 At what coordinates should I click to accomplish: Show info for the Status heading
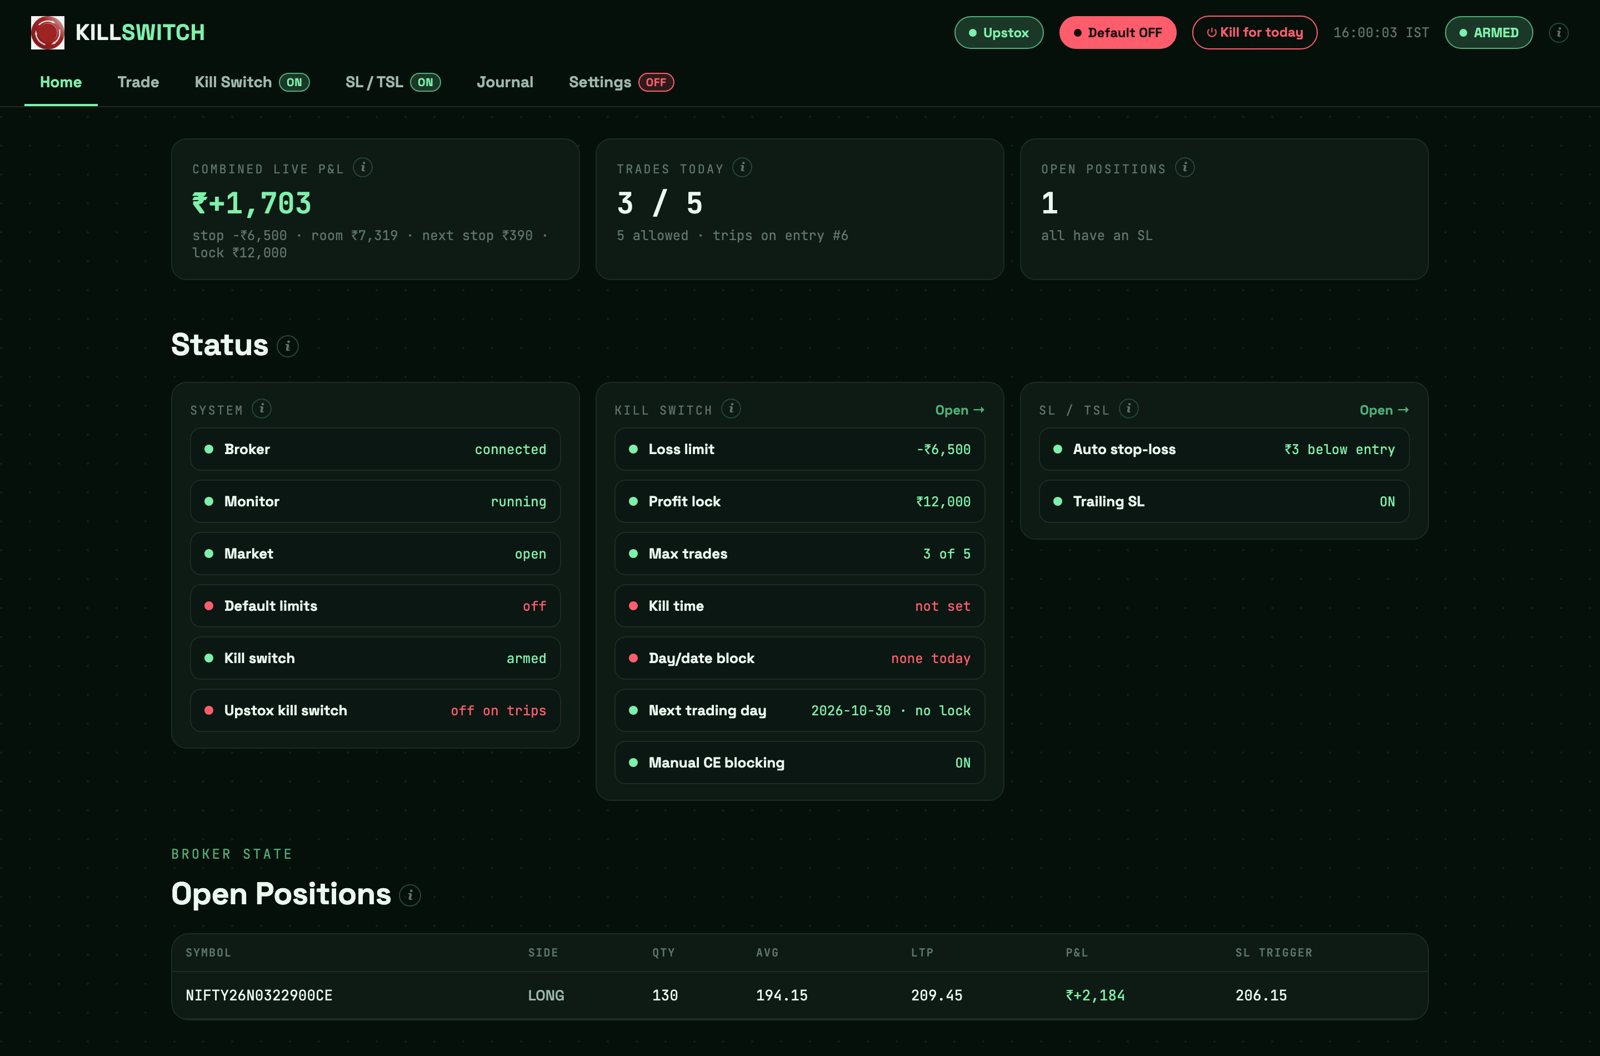[288, 346]
